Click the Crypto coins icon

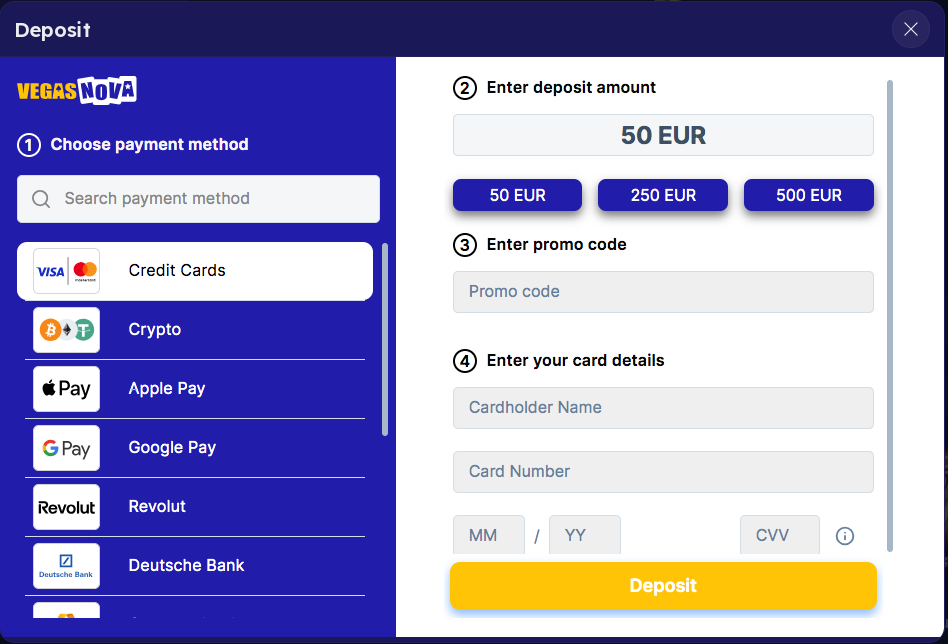click(x=66, y=330)
